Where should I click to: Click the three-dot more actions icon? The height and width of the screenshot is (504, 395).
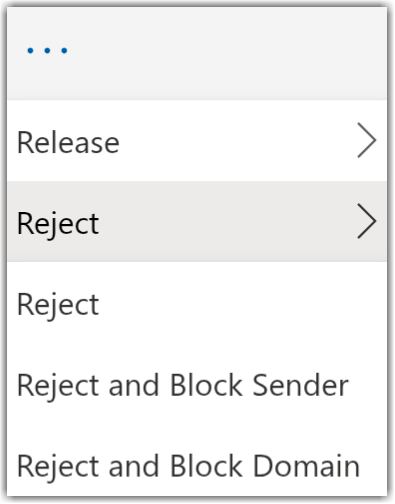pos(47,51)
